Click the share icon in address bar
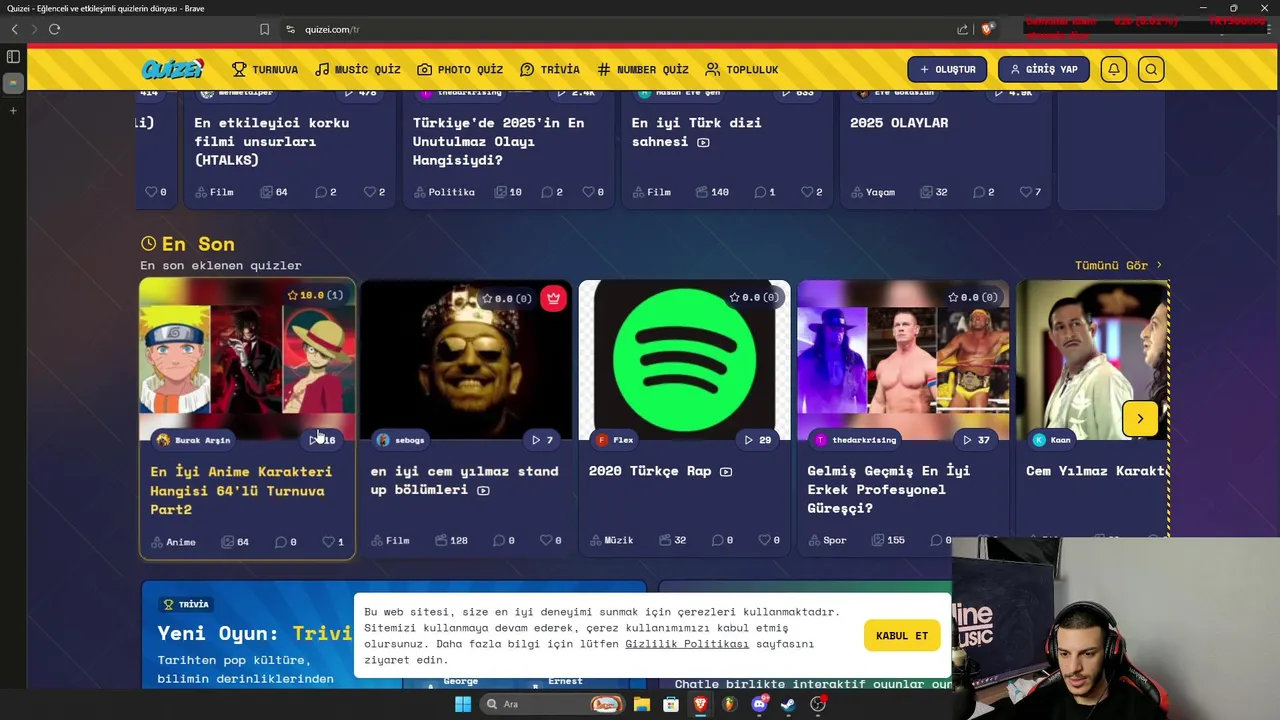Screen dimensions: 1280x720 click(x=962, y=29)
